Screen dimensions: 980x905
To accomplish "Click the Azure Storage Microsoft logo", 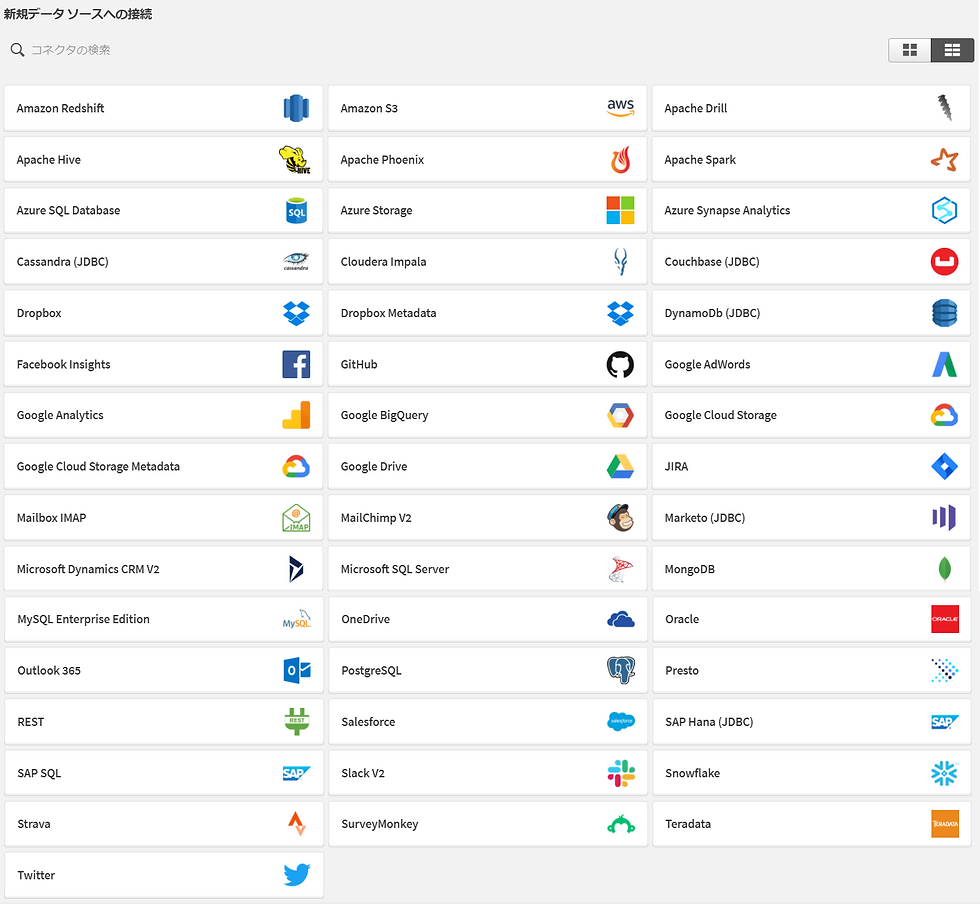I will (x=621, y=211).
